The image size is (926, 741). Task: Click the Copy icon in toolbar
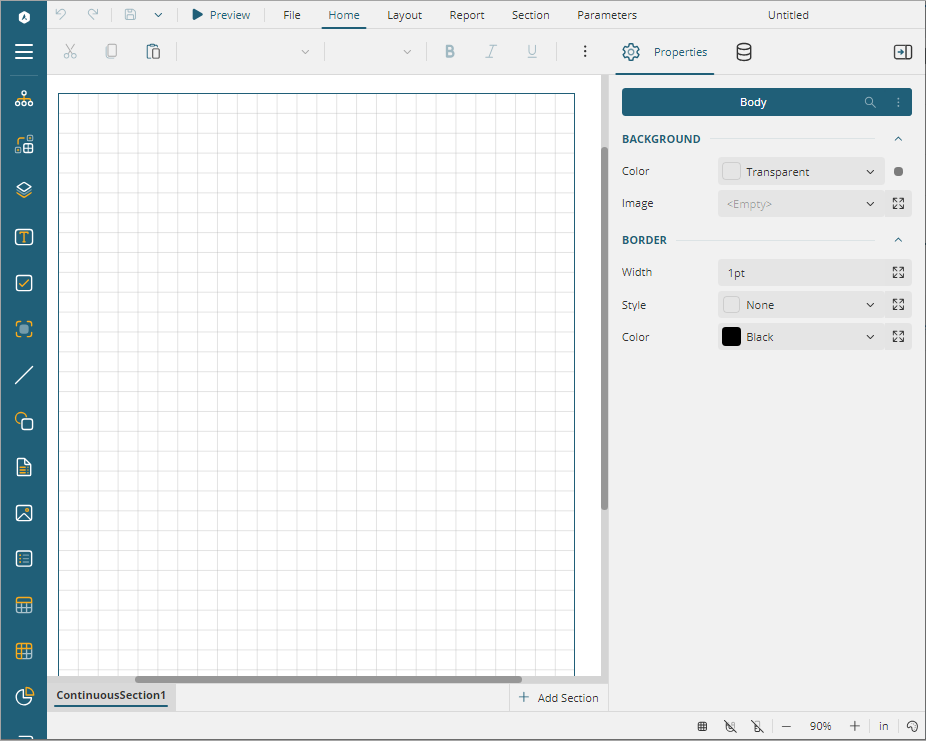click(x=111, y=52)
